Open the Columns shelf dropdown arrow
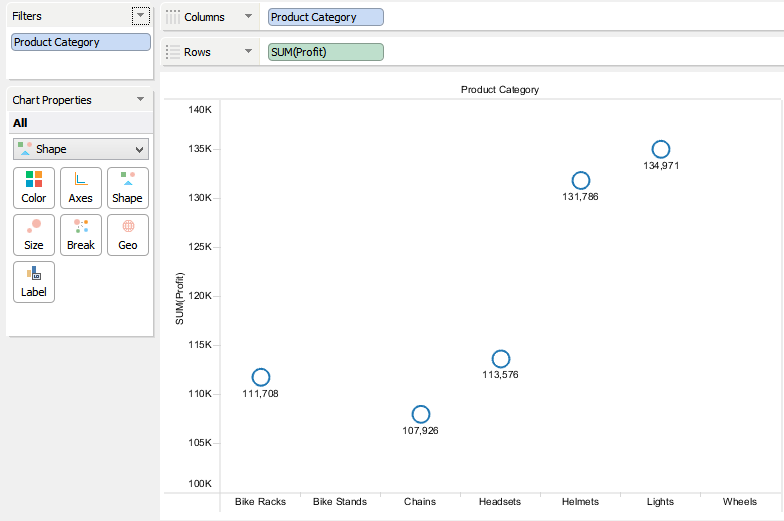 pyautogui.click(x=248, y=17)
